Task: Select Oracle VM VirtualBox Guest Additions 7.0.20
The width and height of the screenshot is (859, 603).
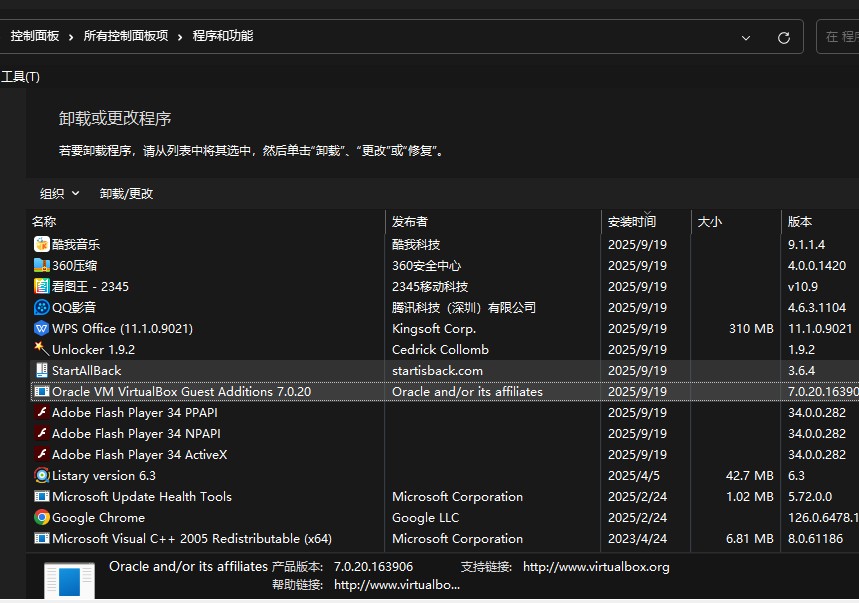Action: [181, 392]
